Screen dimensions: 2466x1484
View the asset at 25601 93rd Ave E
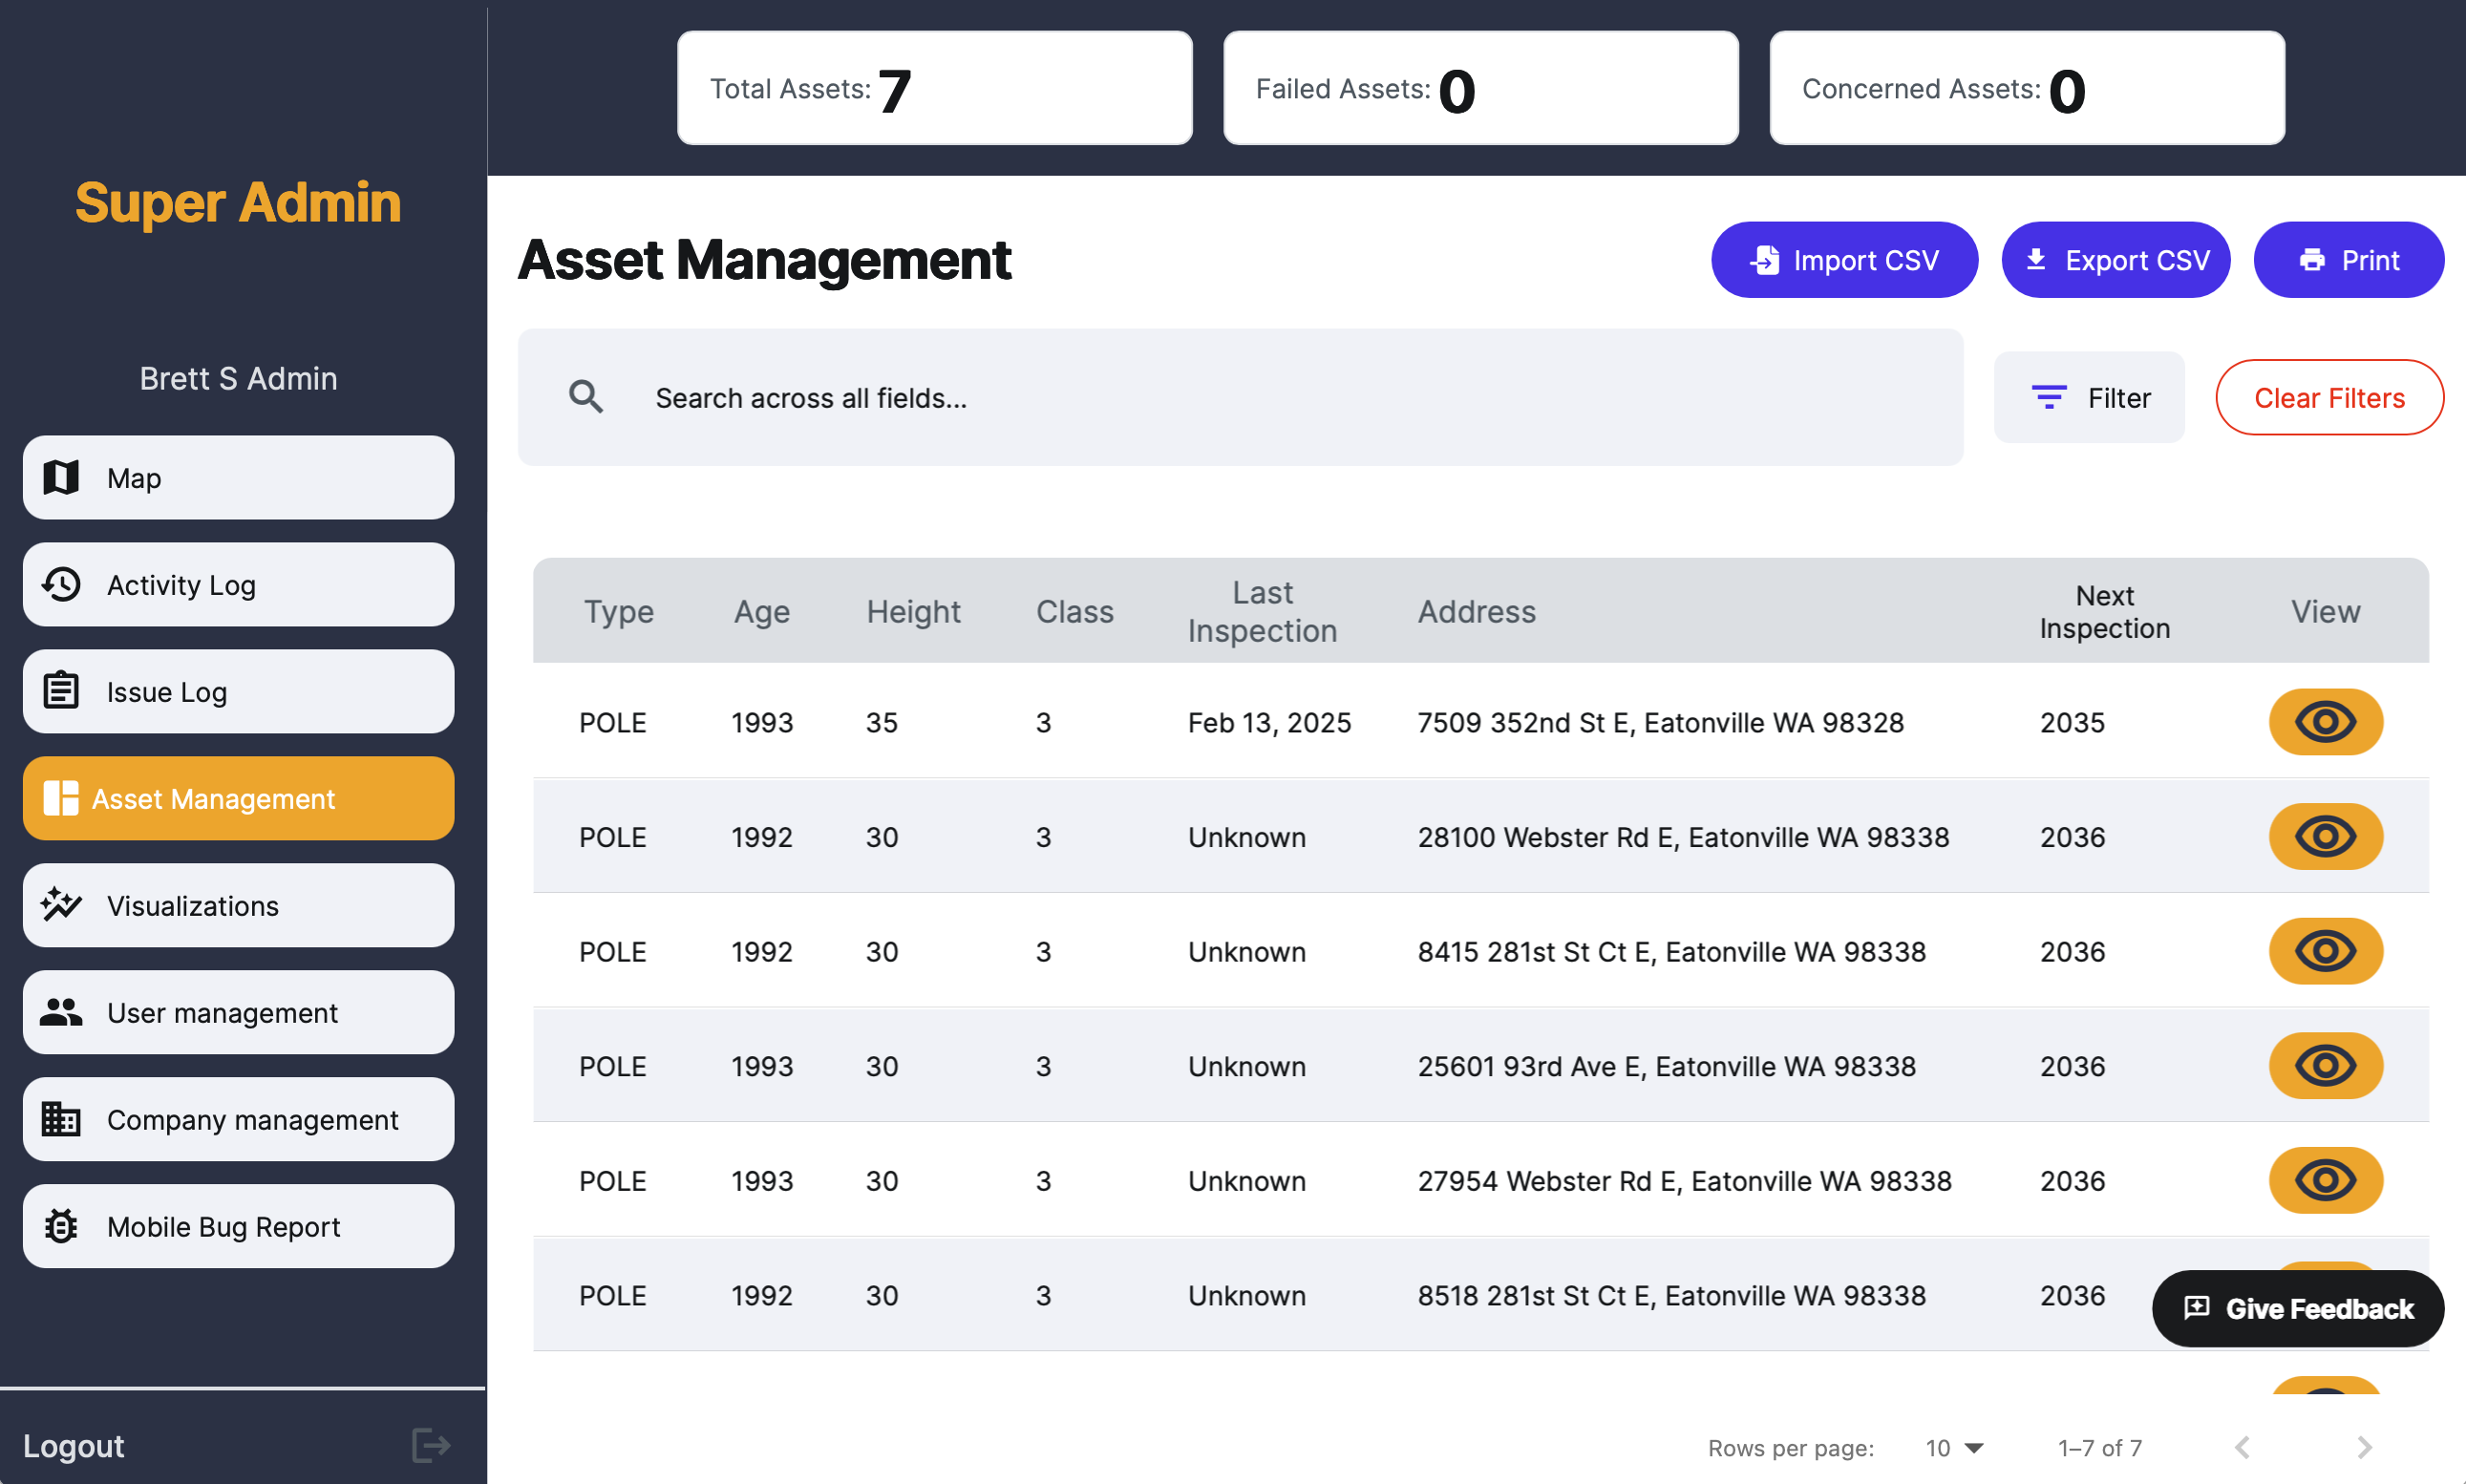(2325, 1065)
